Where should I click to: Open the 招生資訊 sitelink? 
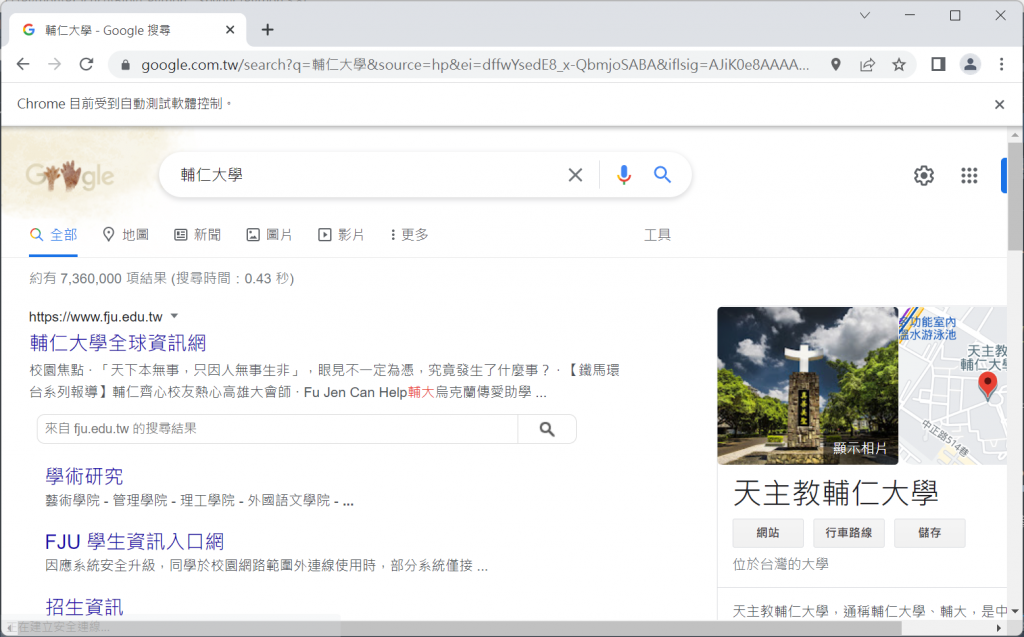(84, 607)
